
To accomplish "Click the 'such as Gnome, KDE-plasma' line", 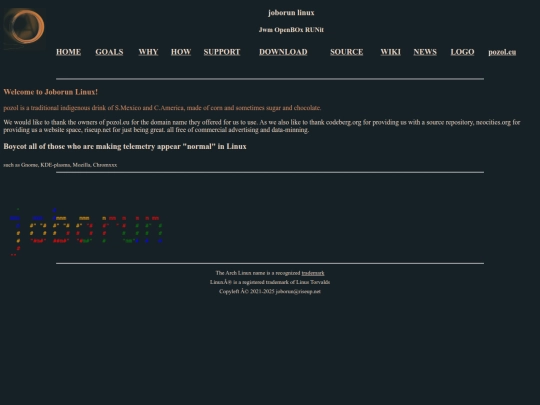I will [60, 165].
